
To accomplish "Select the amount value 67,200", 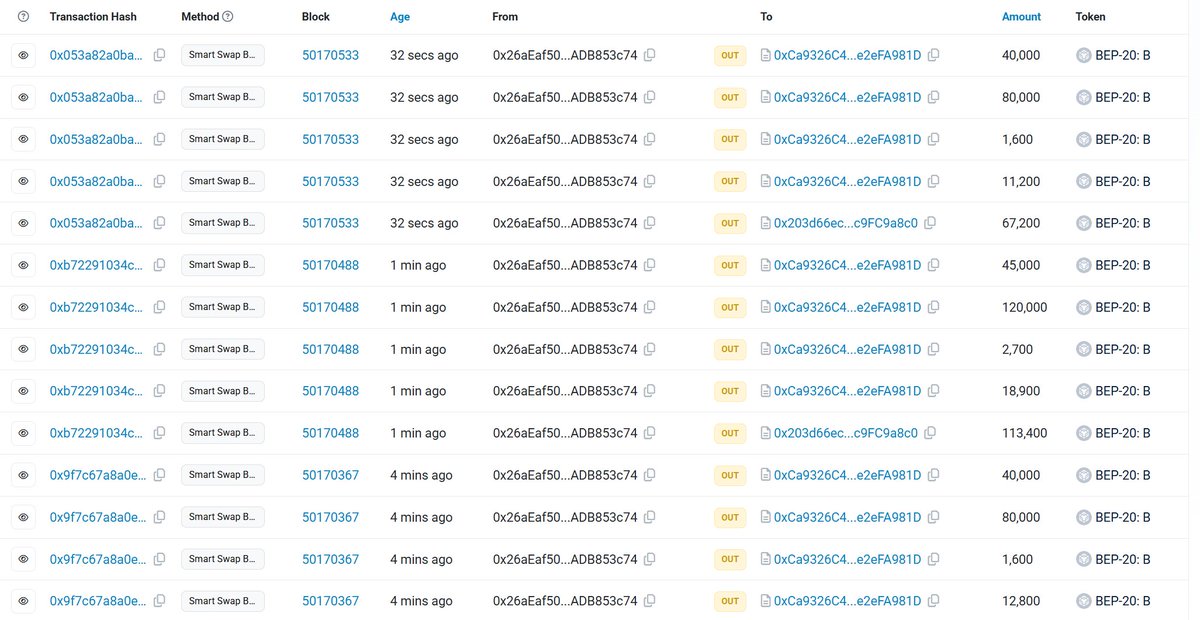I will tap(1021, 224).
